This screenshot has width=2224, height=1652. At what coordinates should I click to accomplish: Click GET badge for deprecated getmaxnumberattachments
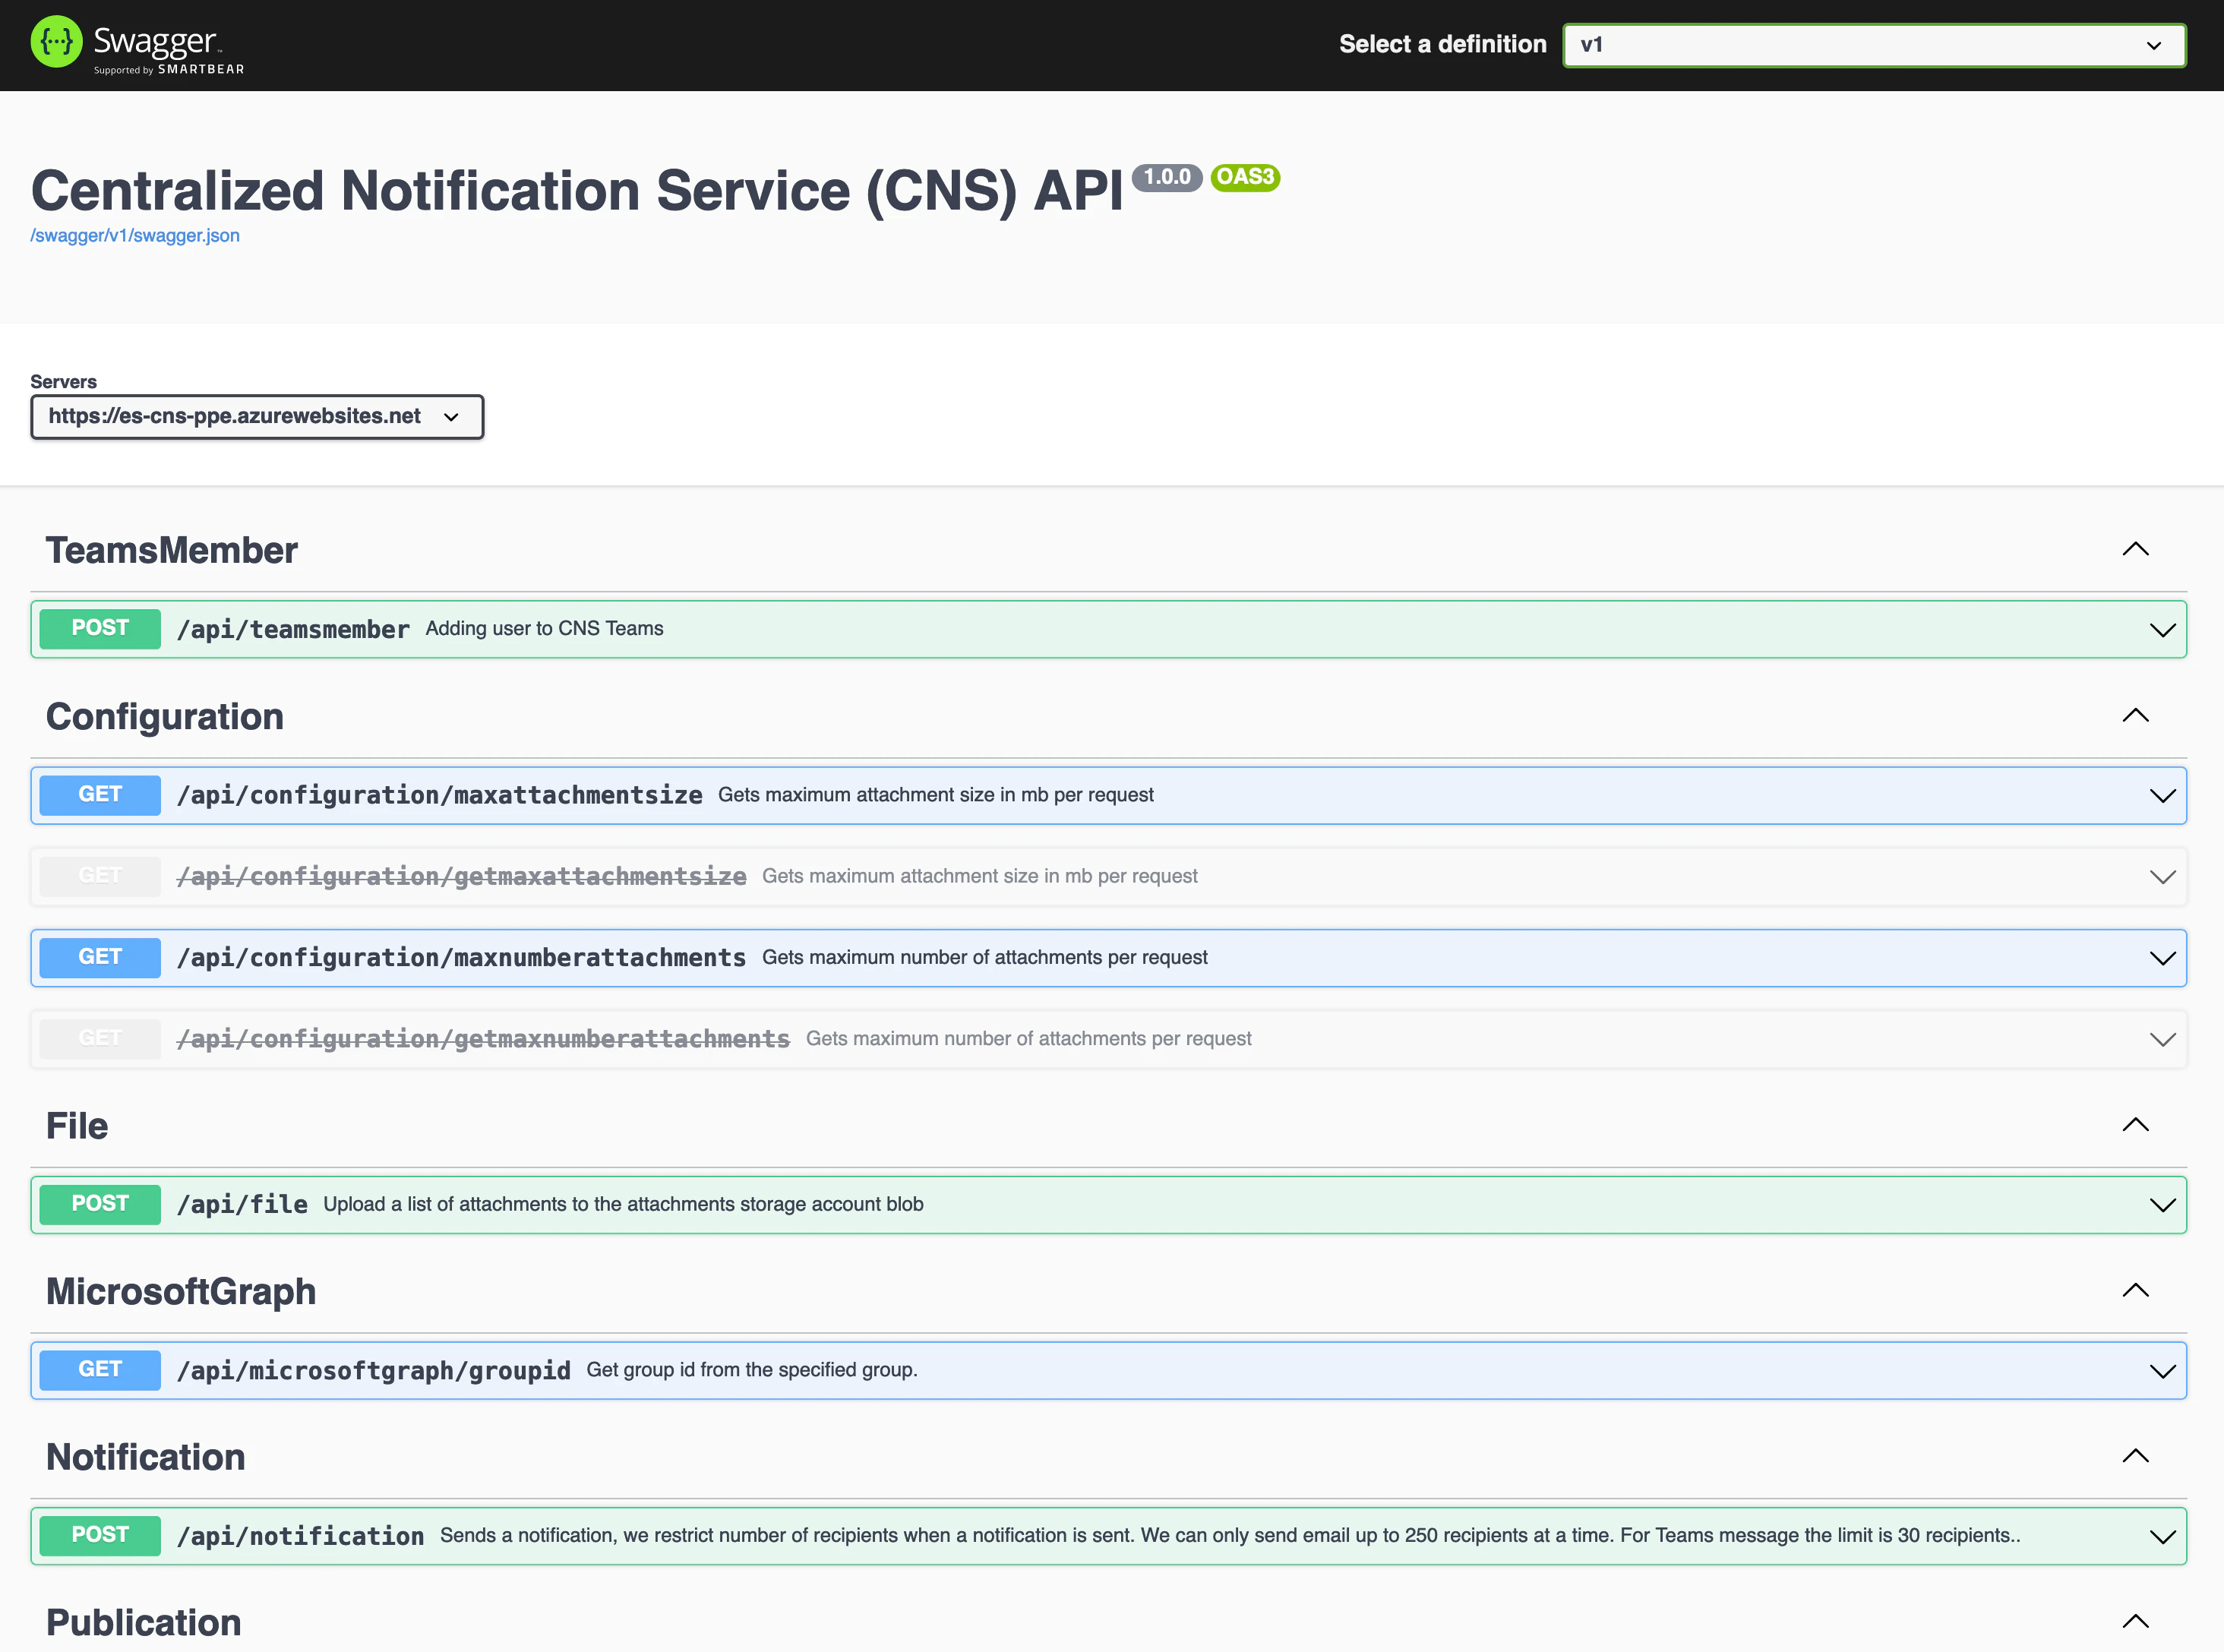[100, 1039]
